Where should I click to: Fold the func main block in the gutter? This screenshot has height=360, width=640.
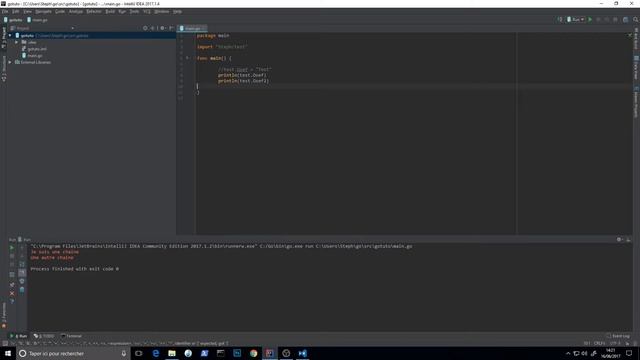click(x=187, y=58)
